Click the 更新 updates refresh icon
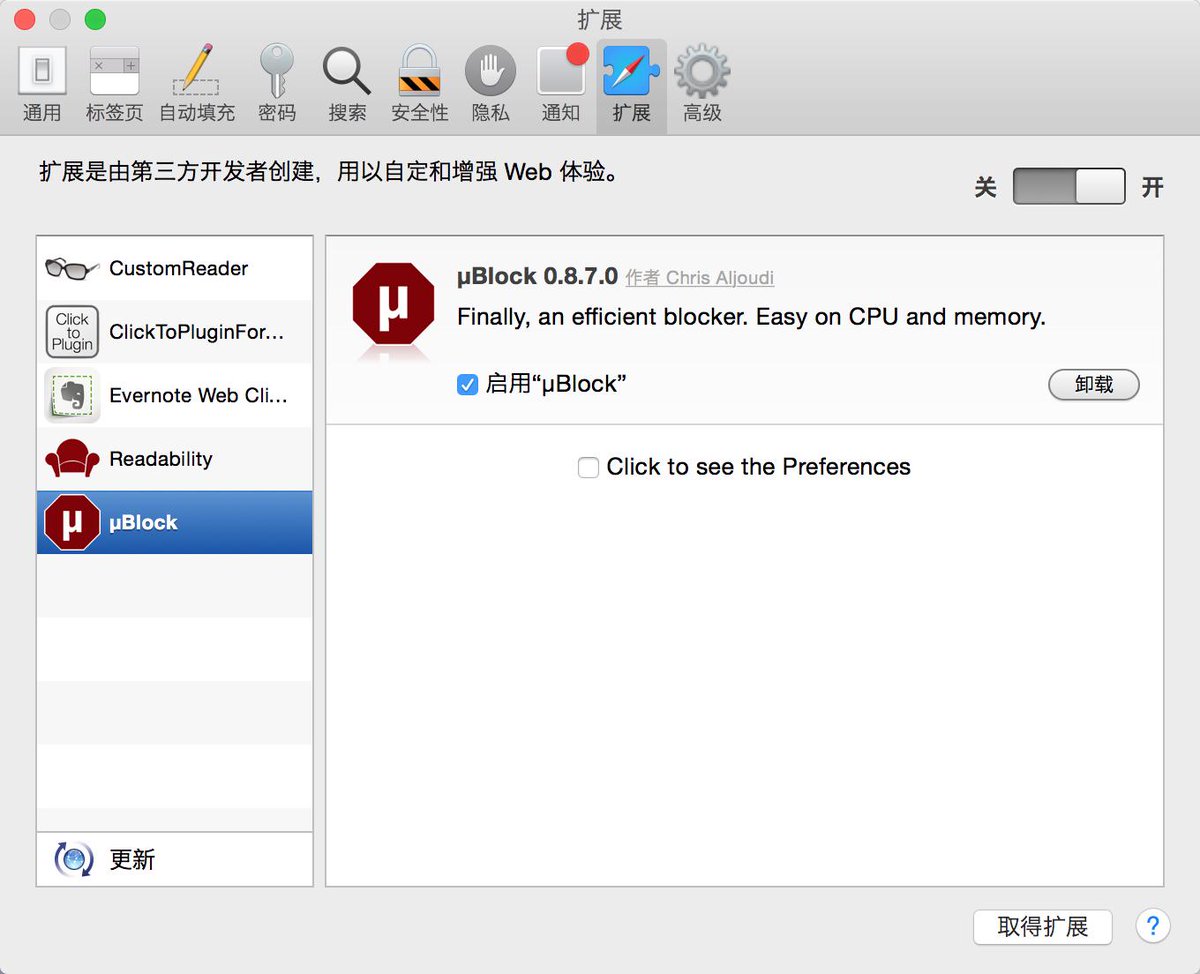 tap(73, 859)
